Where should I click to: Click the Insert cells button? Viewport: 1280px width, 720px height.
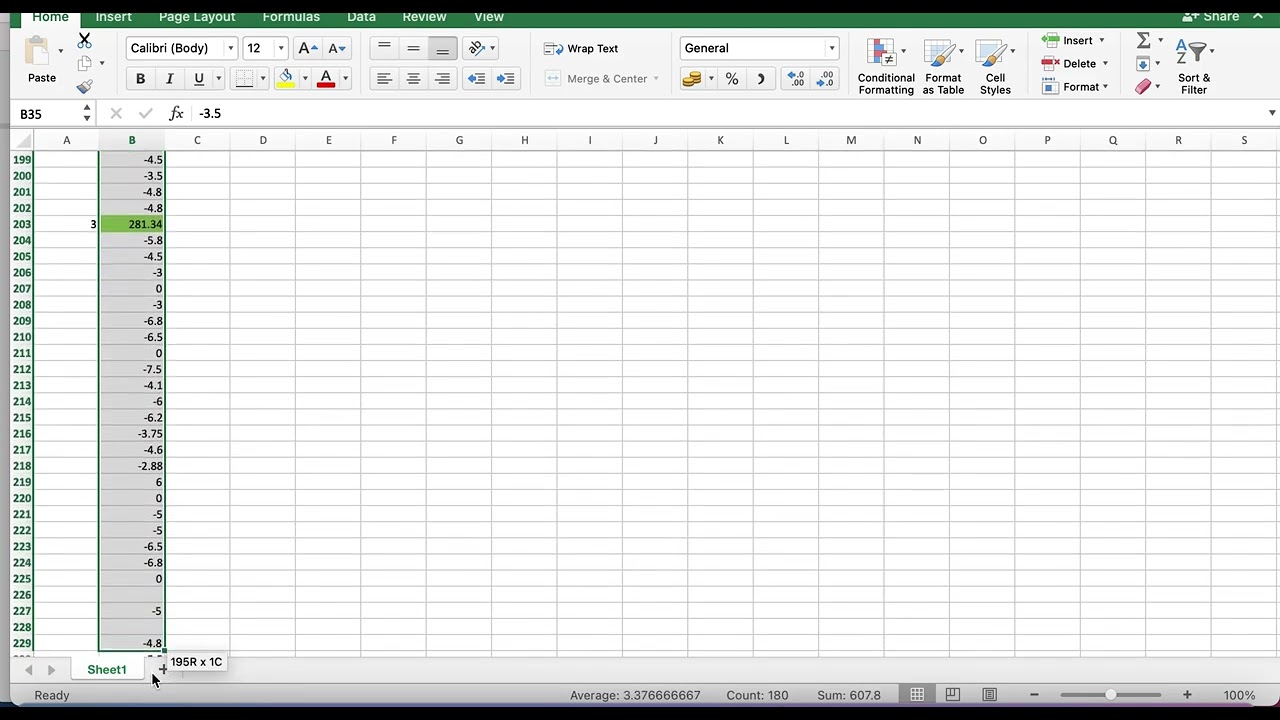pos(1073,40)
